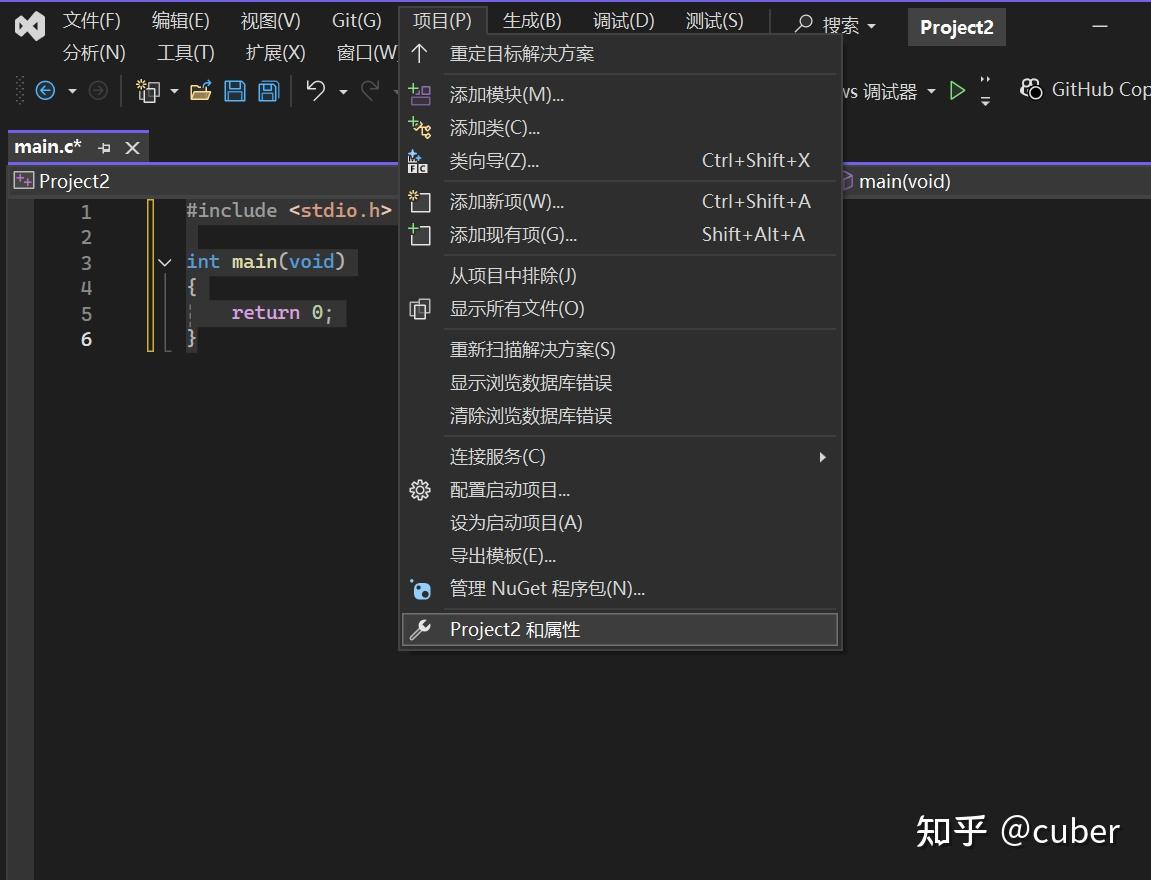Open the 调试(D) menu
Screen dimensions: 1151x880
click(x=624, y=21)
